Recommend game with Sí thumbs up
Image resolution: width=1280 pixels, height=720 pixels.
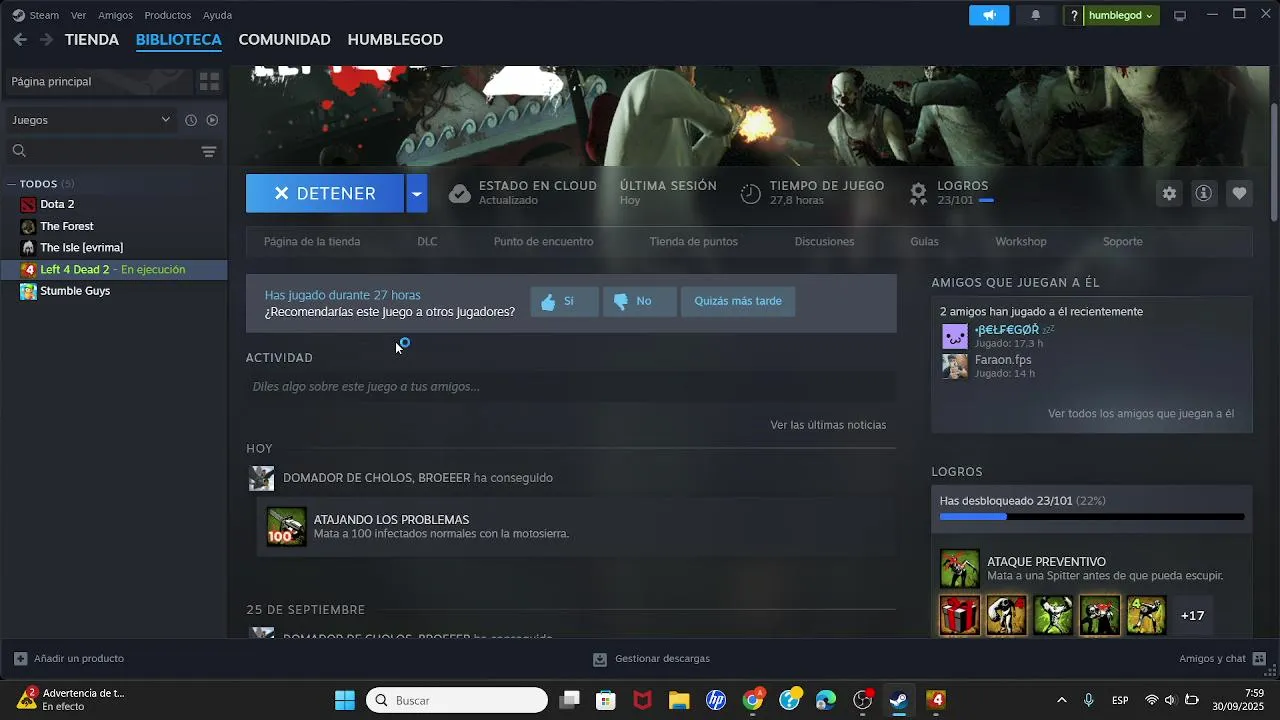click(564, 301)
